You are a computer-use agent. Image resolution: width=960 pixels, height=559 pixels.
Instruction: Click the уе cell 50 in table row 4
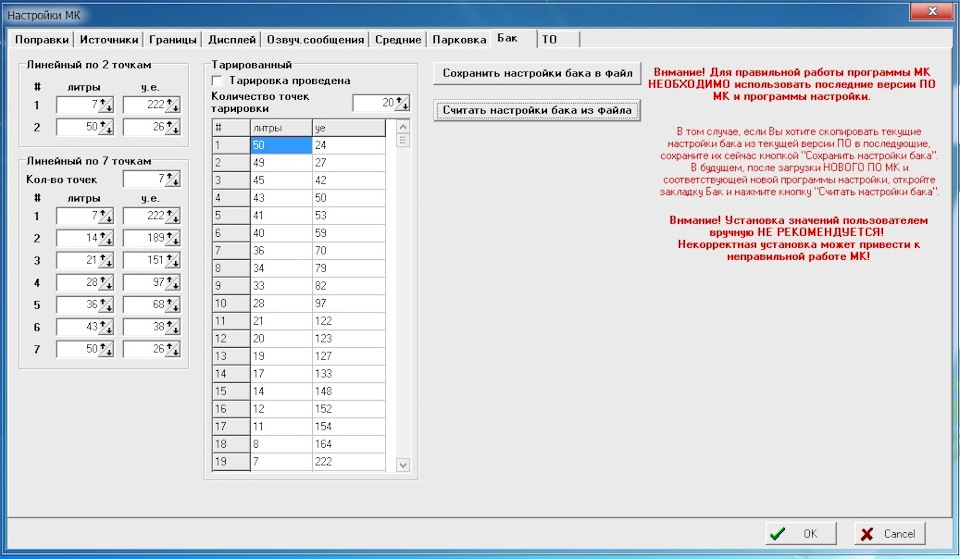click(x=349, y=198)
